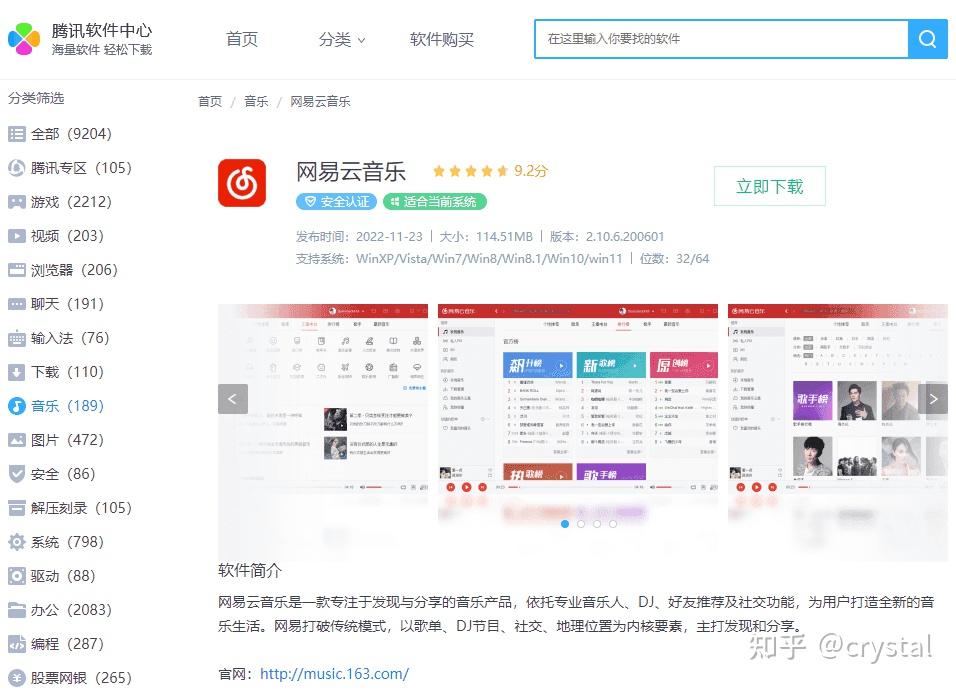
Task: Click the 立即下载 button
Action: tap(769, 186)
